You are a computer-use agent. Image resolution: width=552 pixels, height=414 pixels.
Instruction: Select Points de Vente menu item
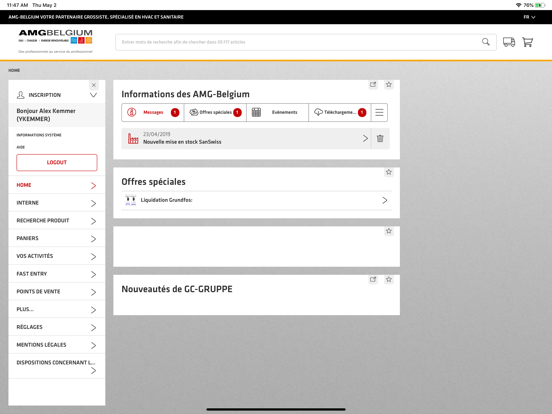coord(57,291)
